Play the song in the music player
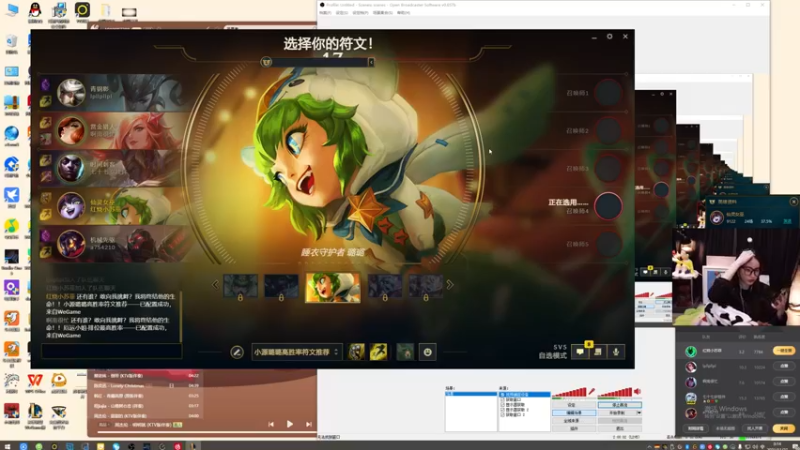 click(x=289, y=424)
